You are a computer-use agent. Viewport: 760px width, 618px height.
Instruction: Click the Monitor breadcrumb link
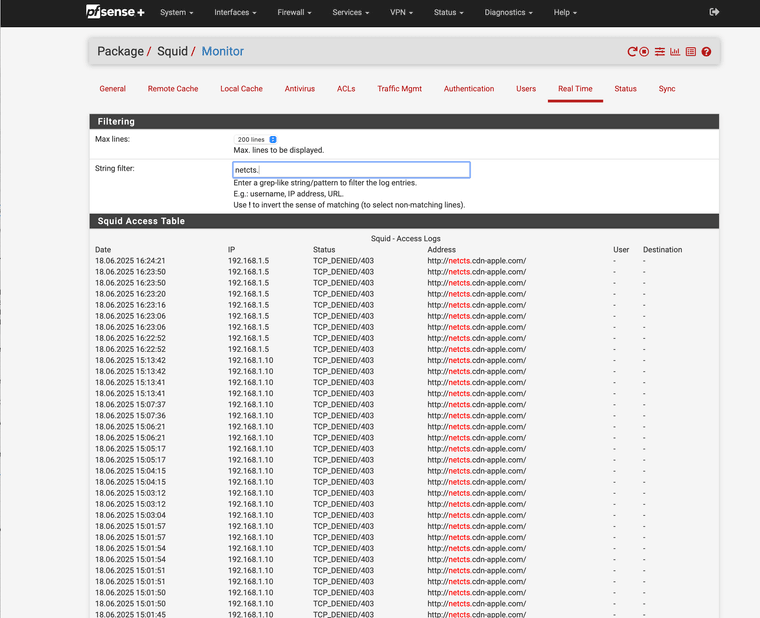coord(222,51)
